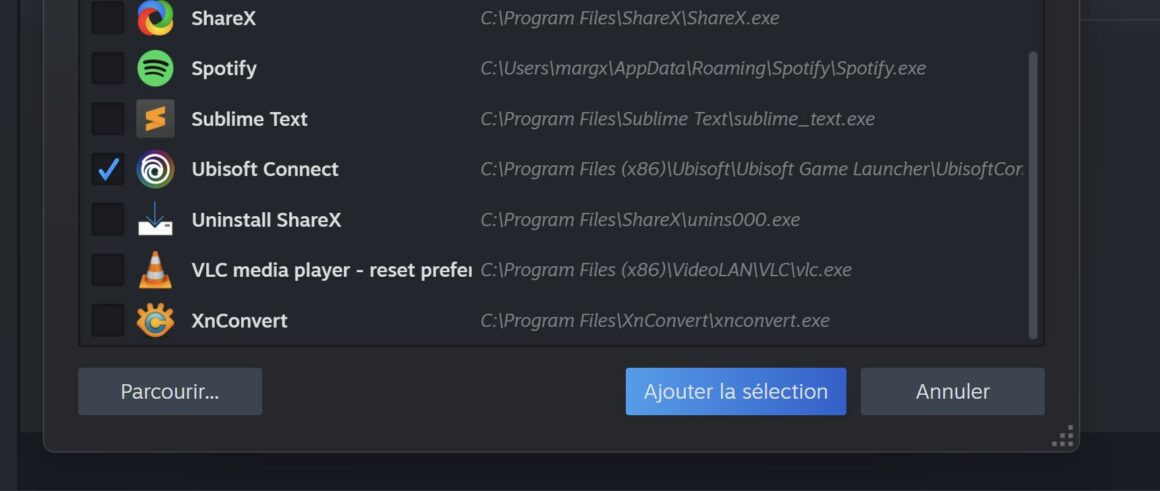
Task: Cancel with the Annuler button
Action: 952,391
